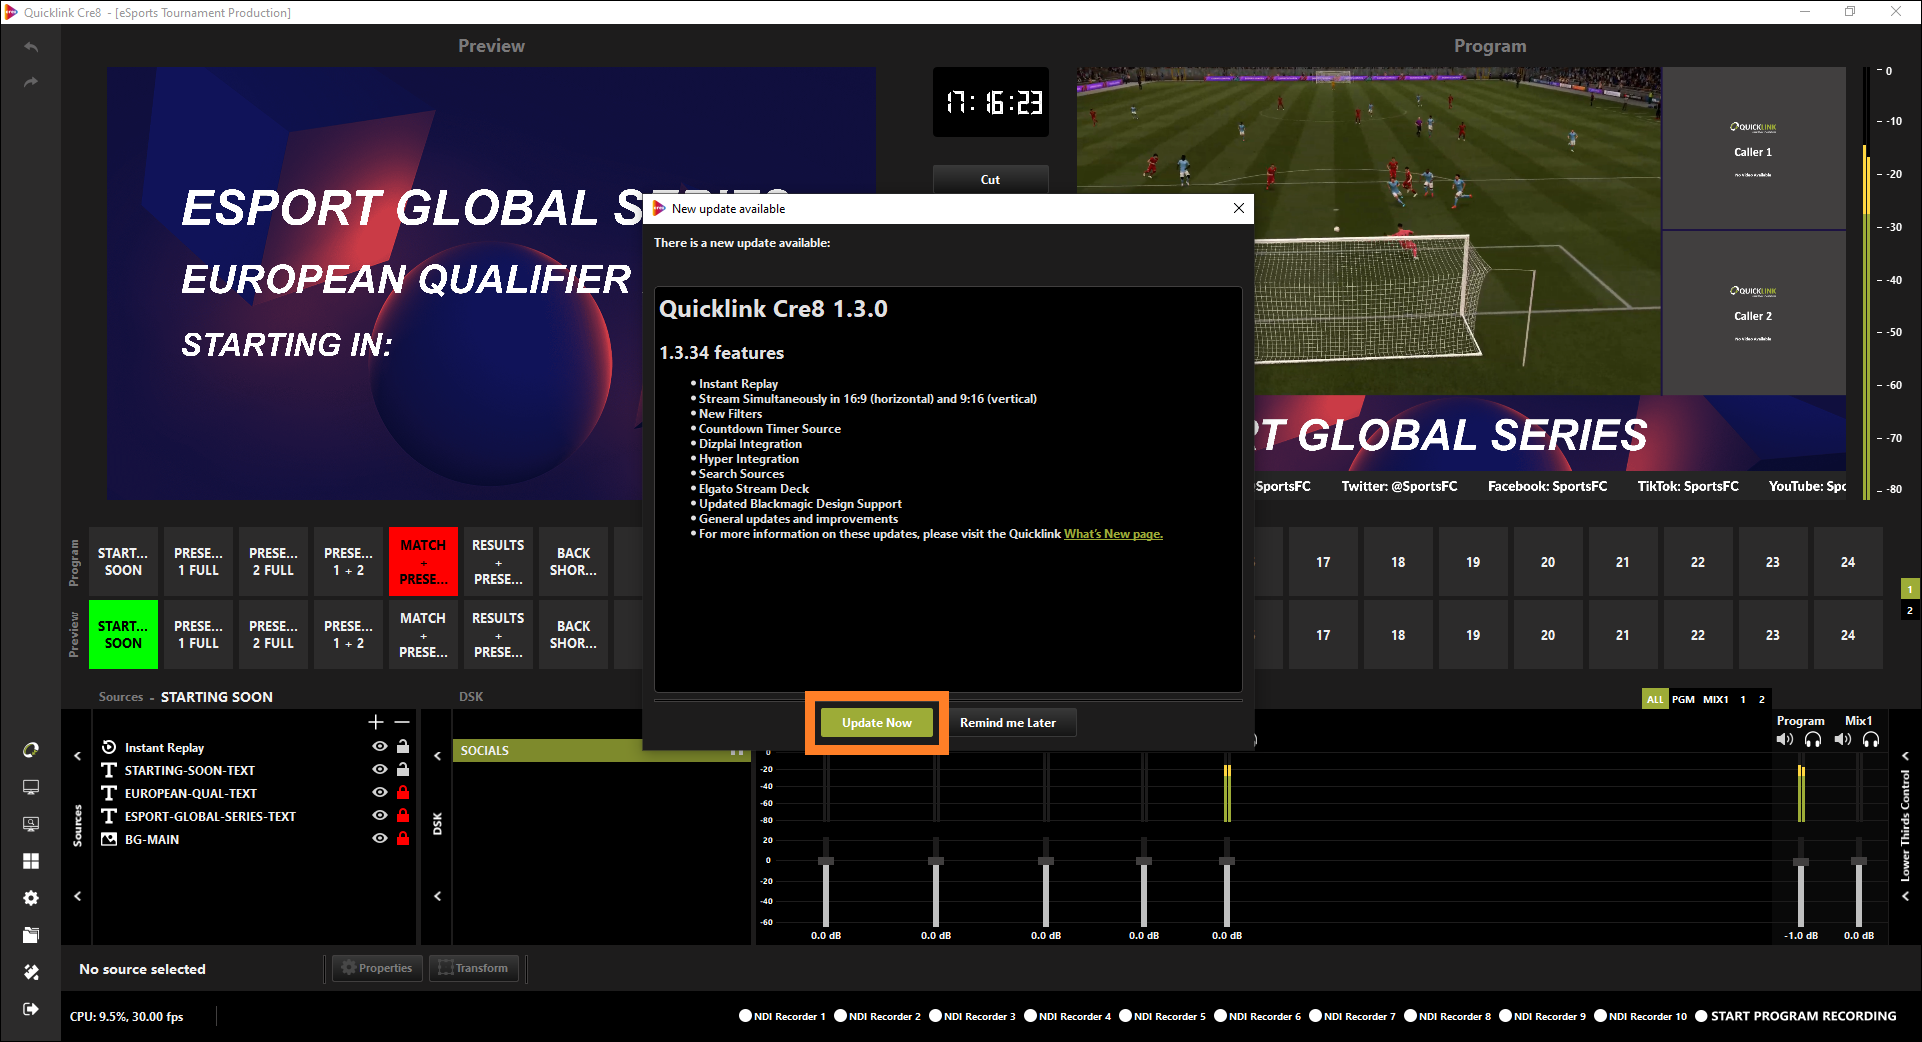1922x1042 pixels.
Task: Click the undo arrow icon
Action: (31, 47)
